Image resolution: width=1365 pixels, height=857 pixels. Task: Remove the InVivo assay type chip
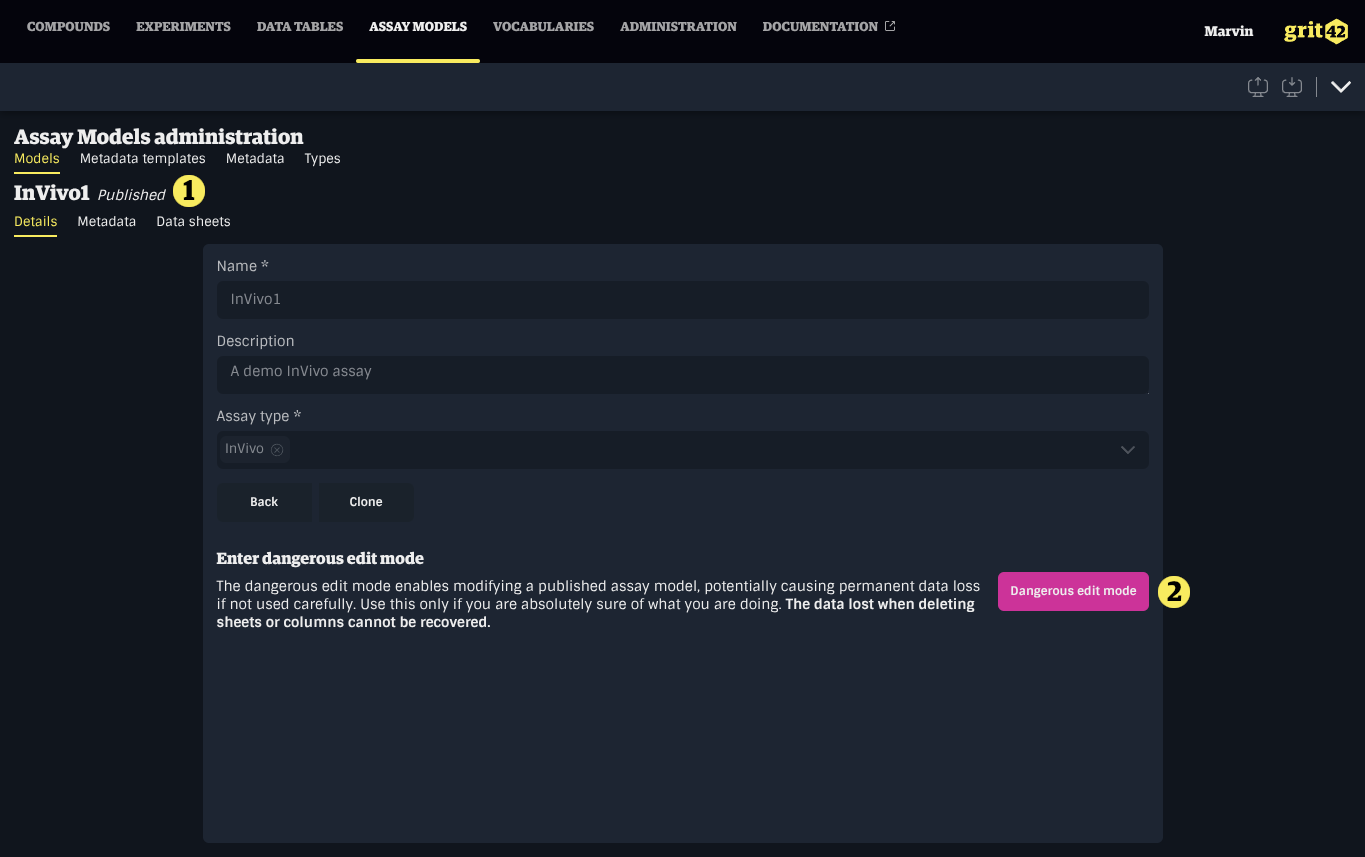click(277, 450)
